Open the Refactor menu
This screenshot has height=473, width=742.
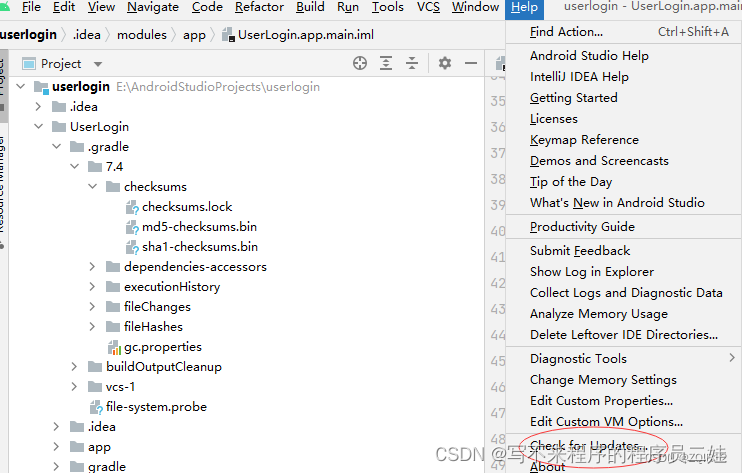point(259,7)
